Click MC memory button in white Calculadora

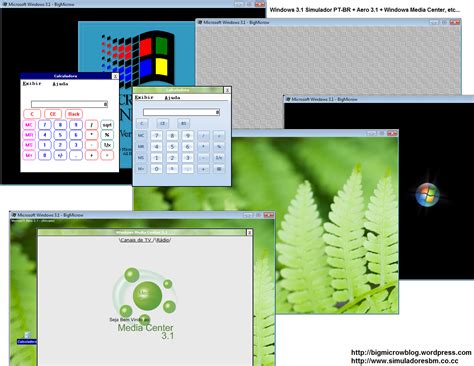click(29, 125)
